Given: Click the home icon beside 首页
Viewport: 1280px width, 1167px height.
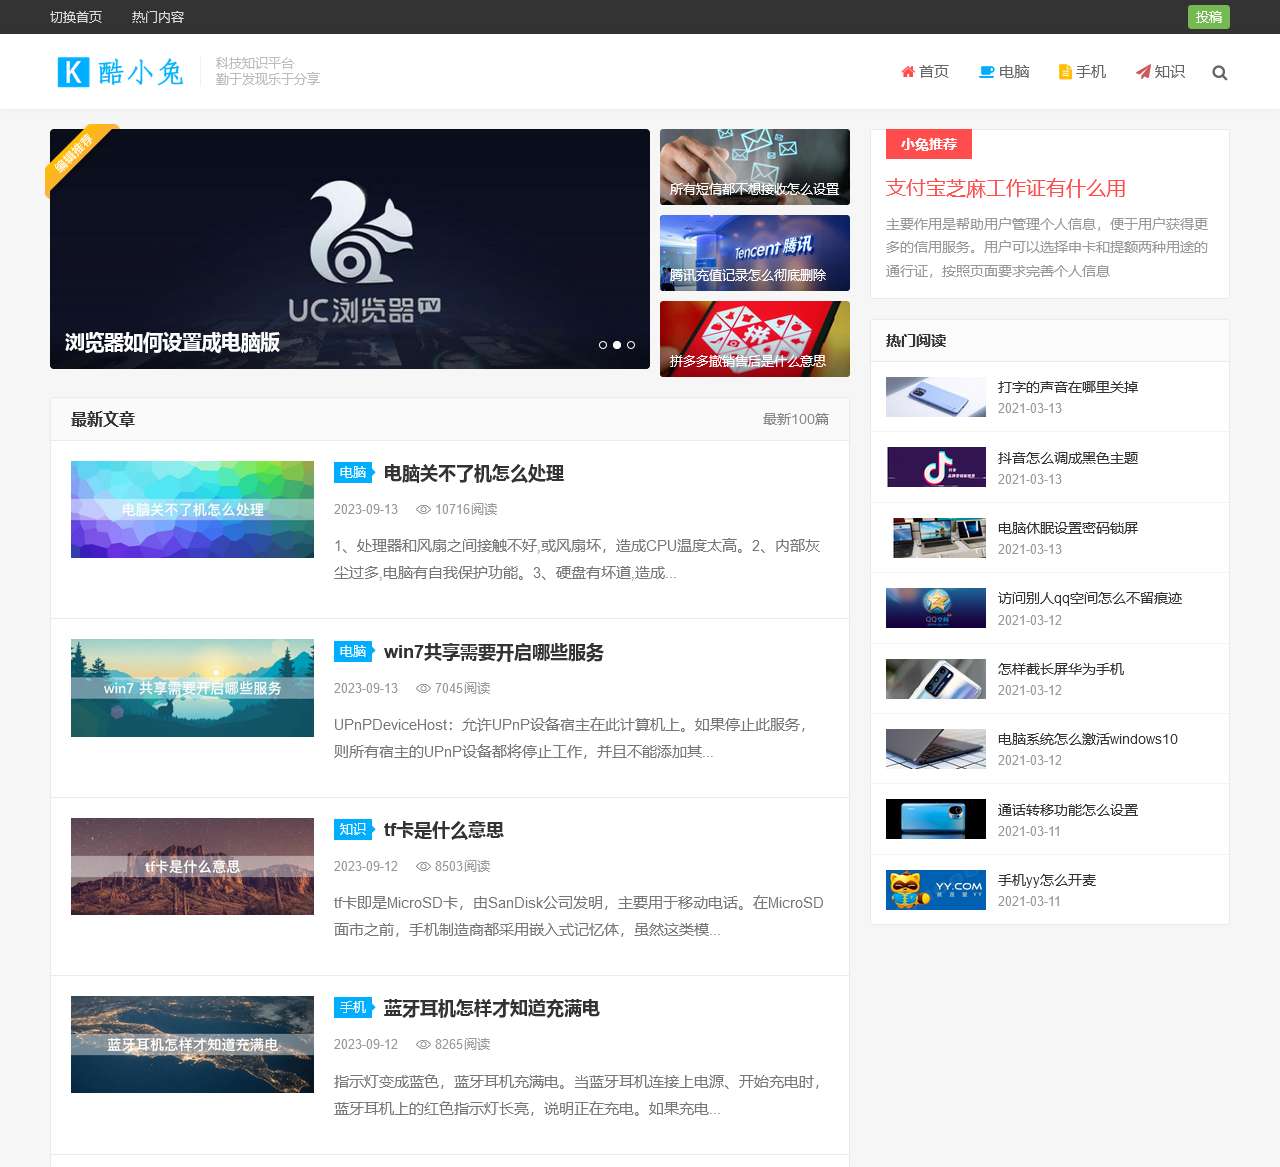Looking at the screenshot, I should pos(908,72).
